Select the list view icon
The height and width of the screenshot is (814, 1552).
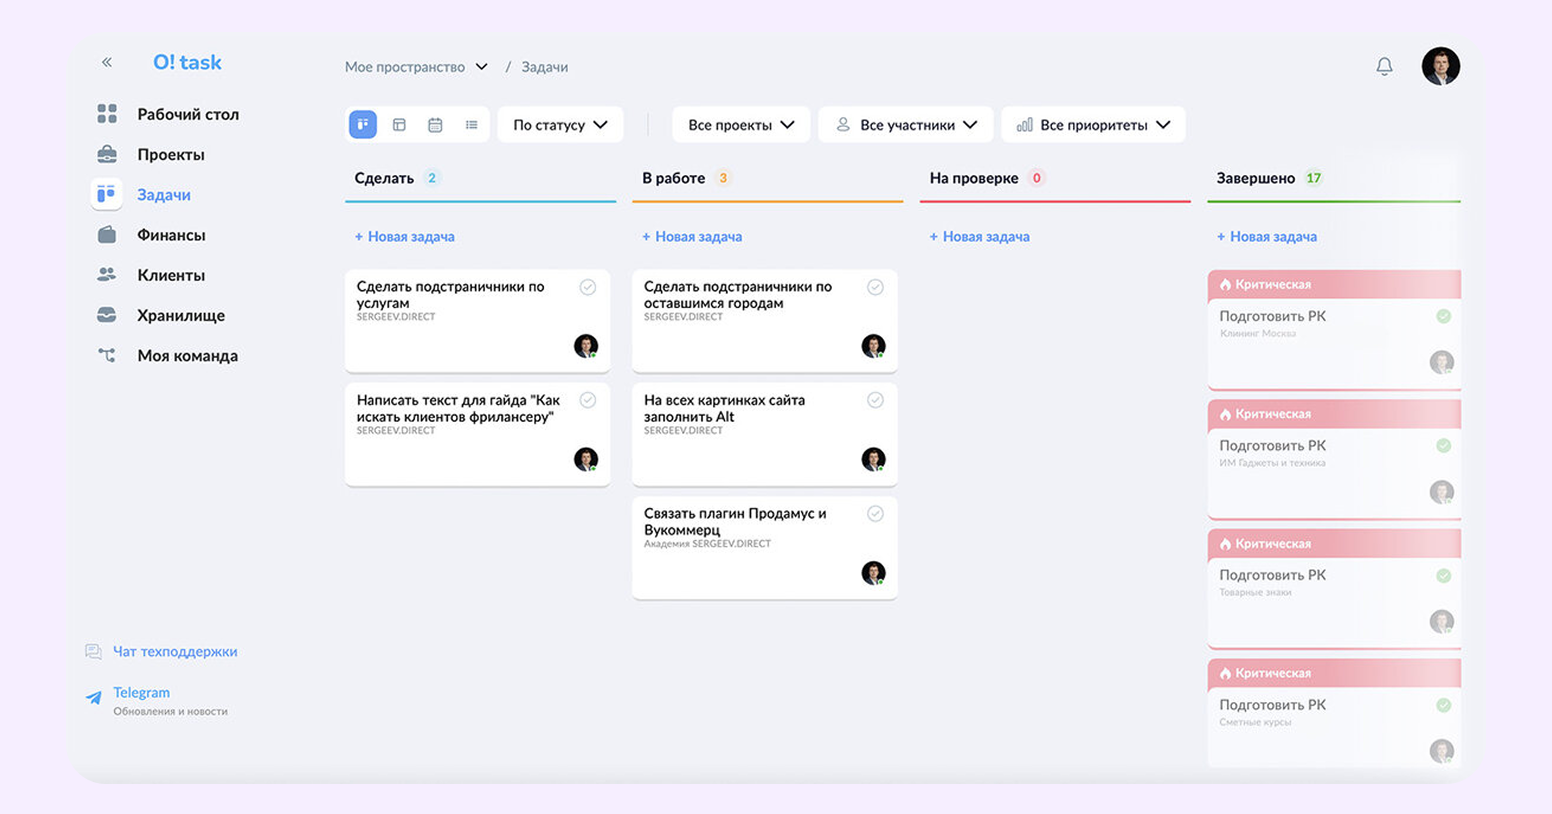pos(471,124)
